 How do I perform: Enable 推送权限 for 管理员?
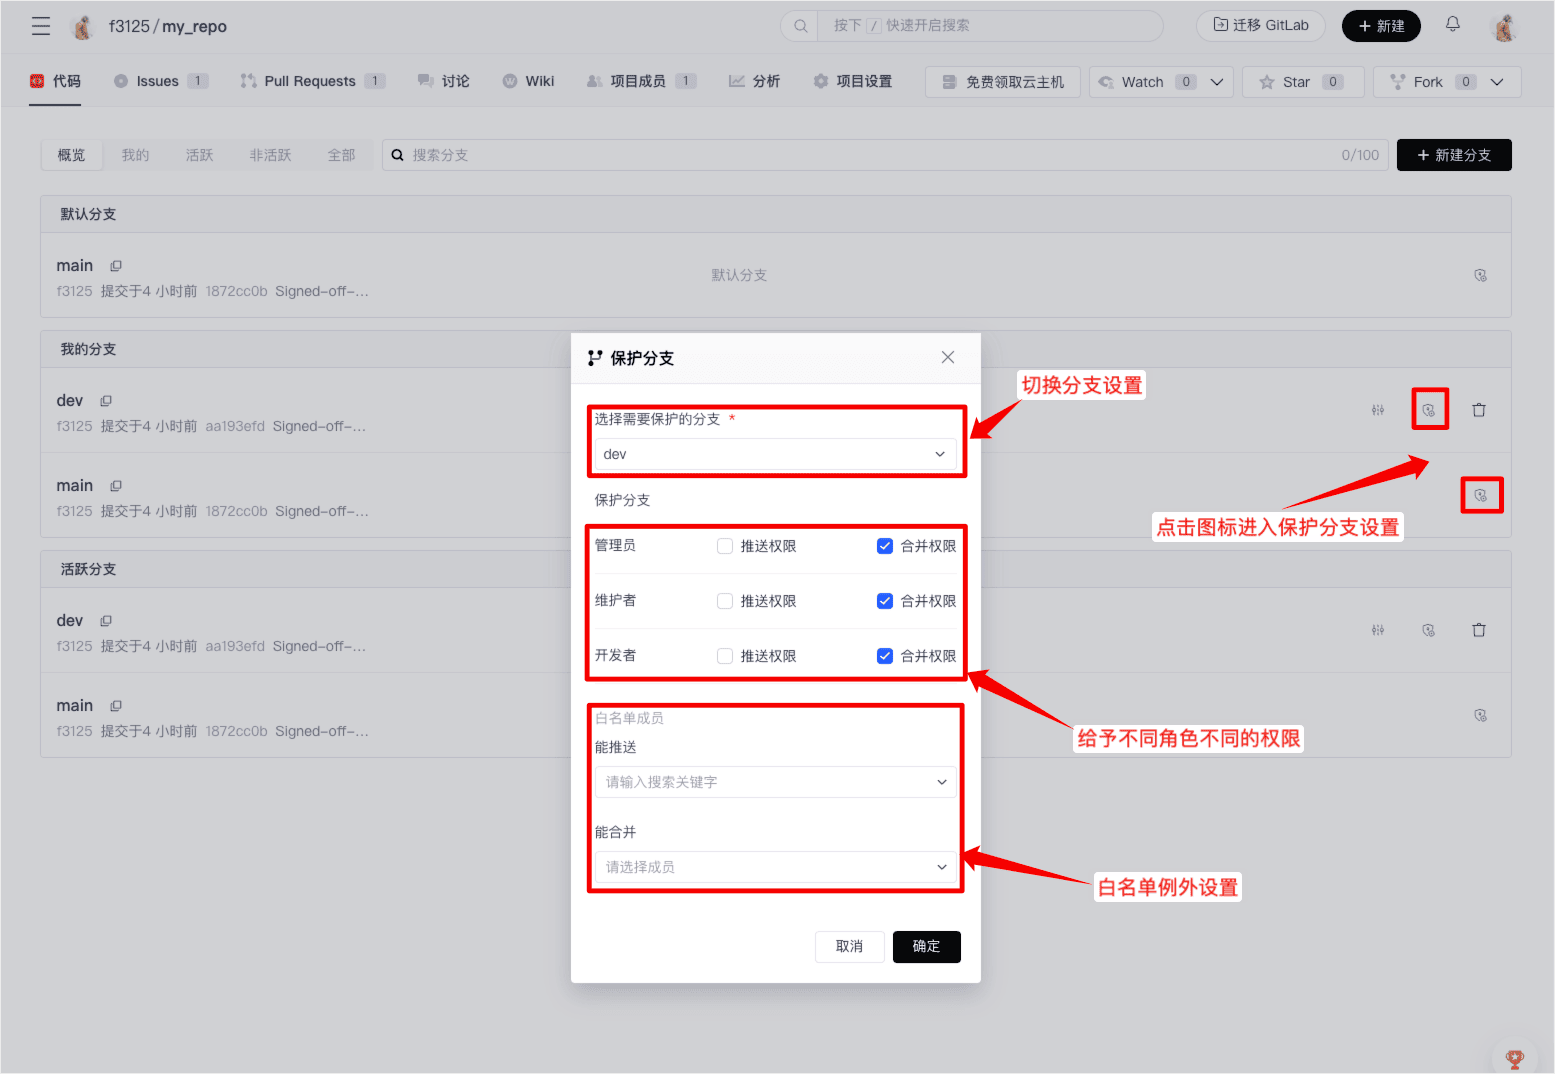725,546
